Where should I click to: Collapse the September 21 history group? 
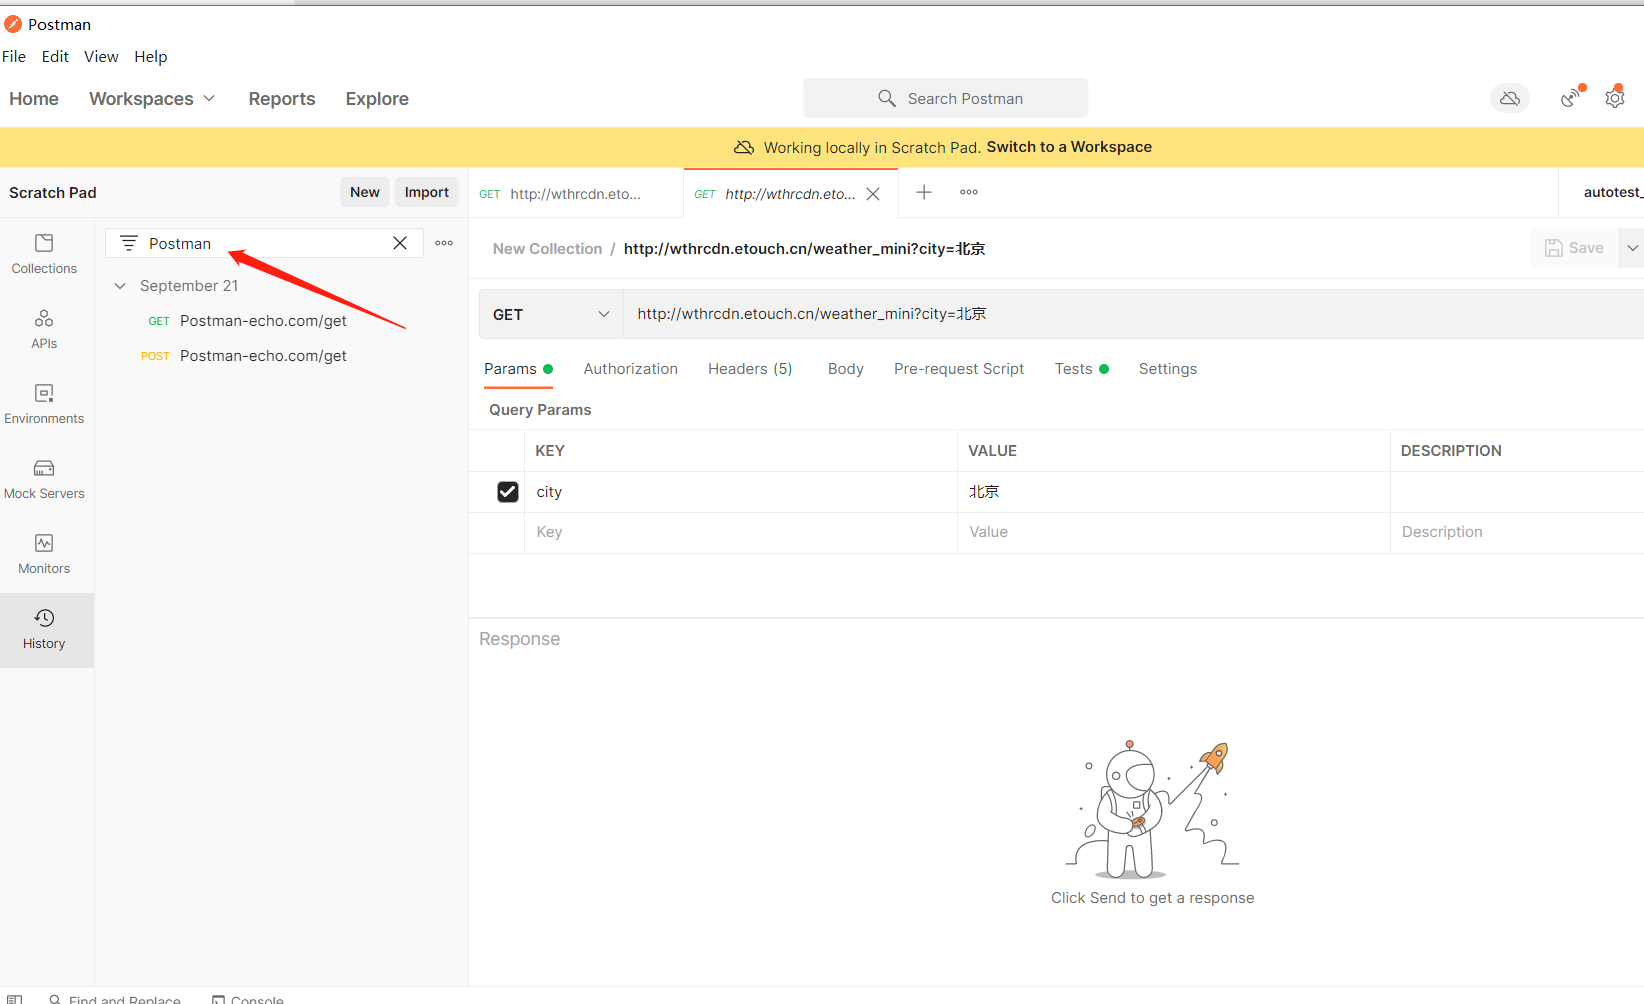tap(120, 286)
